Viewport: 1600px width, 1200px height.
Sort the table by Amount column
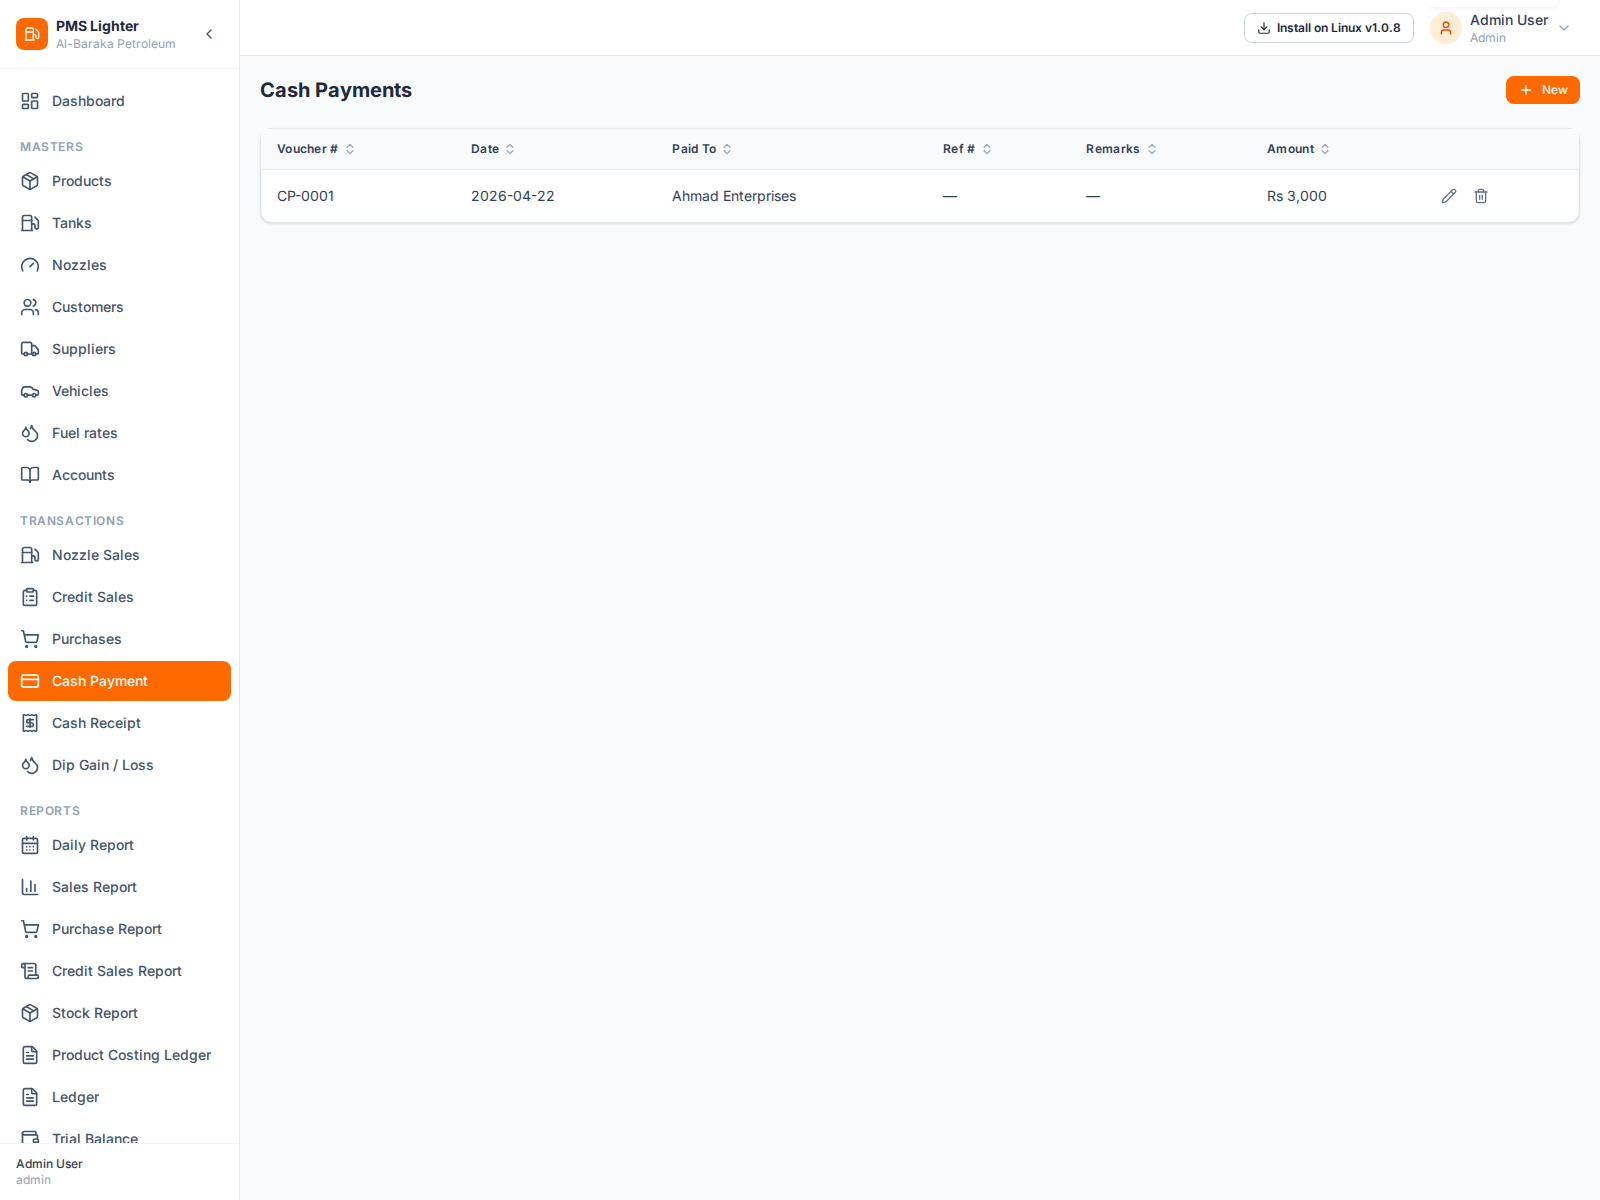[x=1298, y=149]
